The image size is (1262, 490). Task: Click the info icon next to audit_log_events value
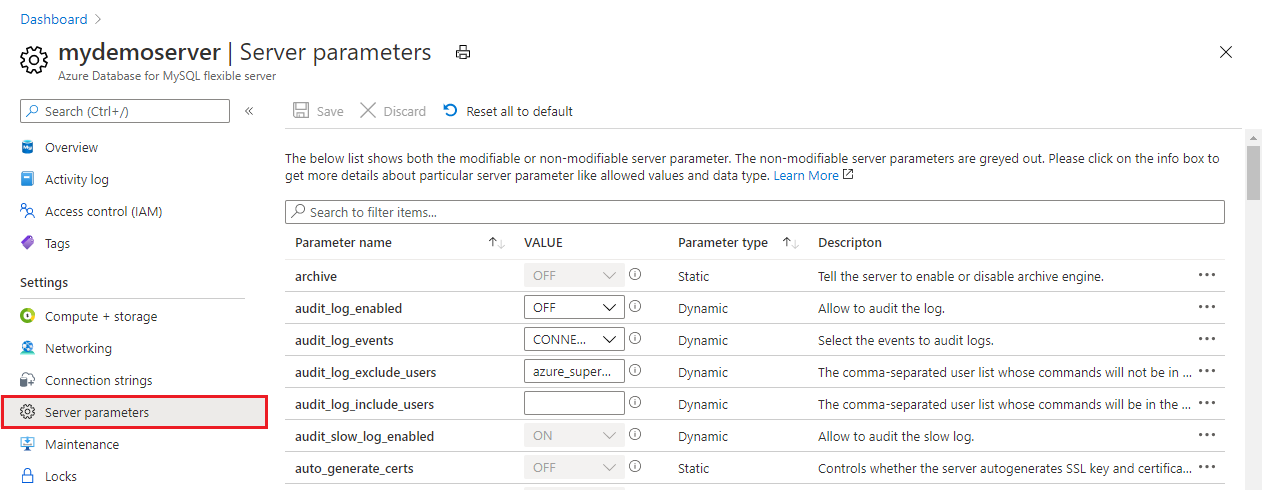[635, 339]
